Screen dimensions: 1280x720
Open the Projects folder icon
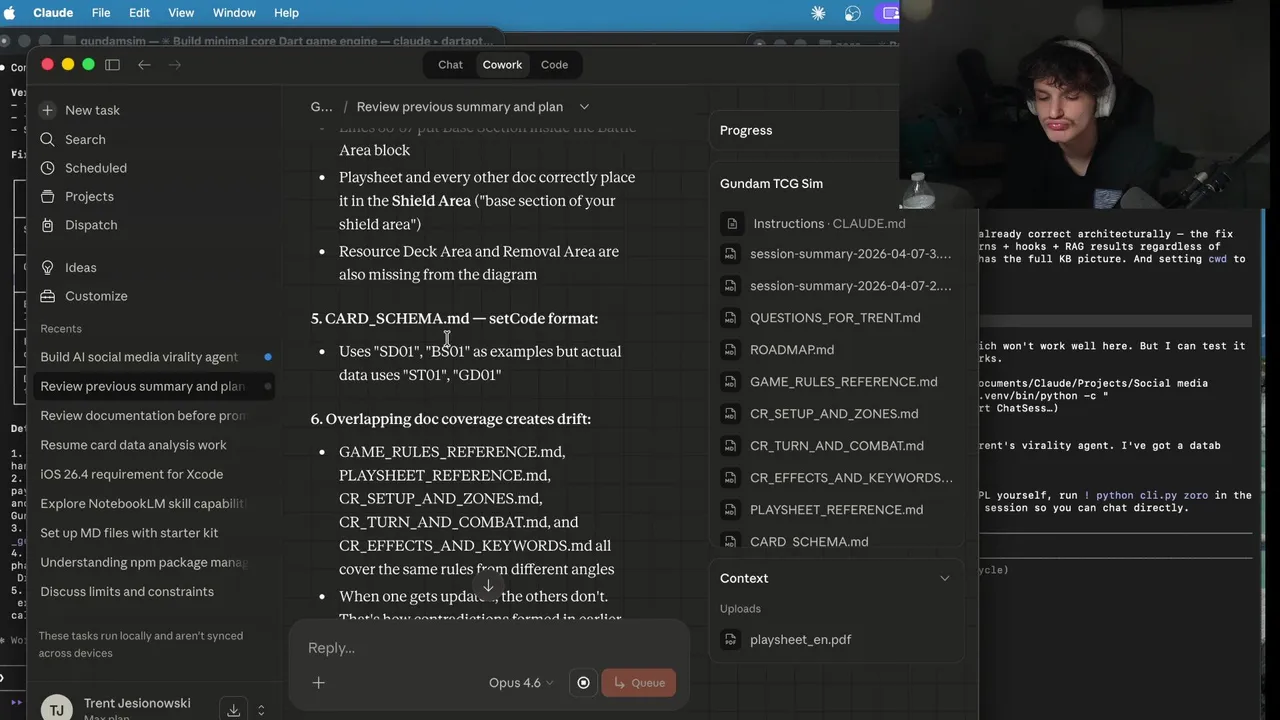[x=47, y=196]
